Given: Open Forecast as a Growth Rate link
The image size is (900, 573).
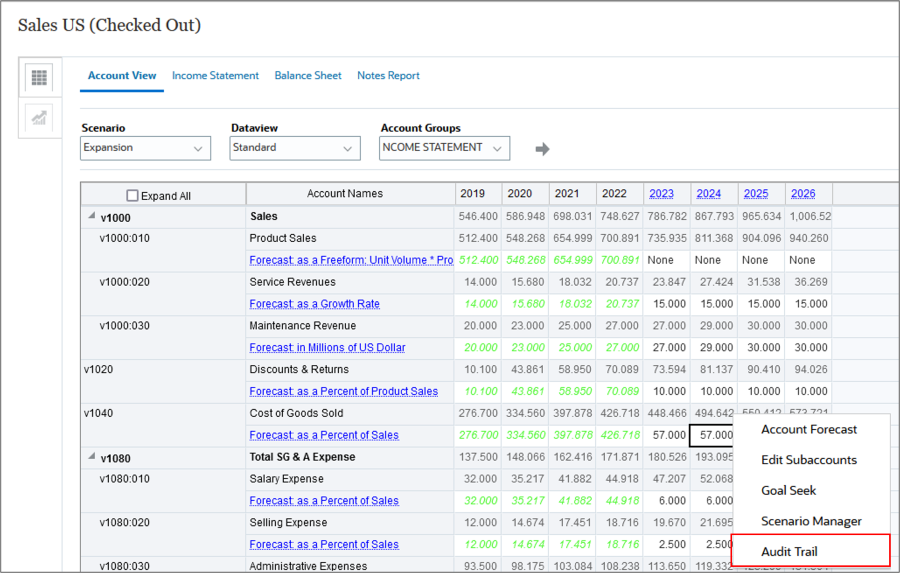Looking at the screenshot, I should pos(315,304).
